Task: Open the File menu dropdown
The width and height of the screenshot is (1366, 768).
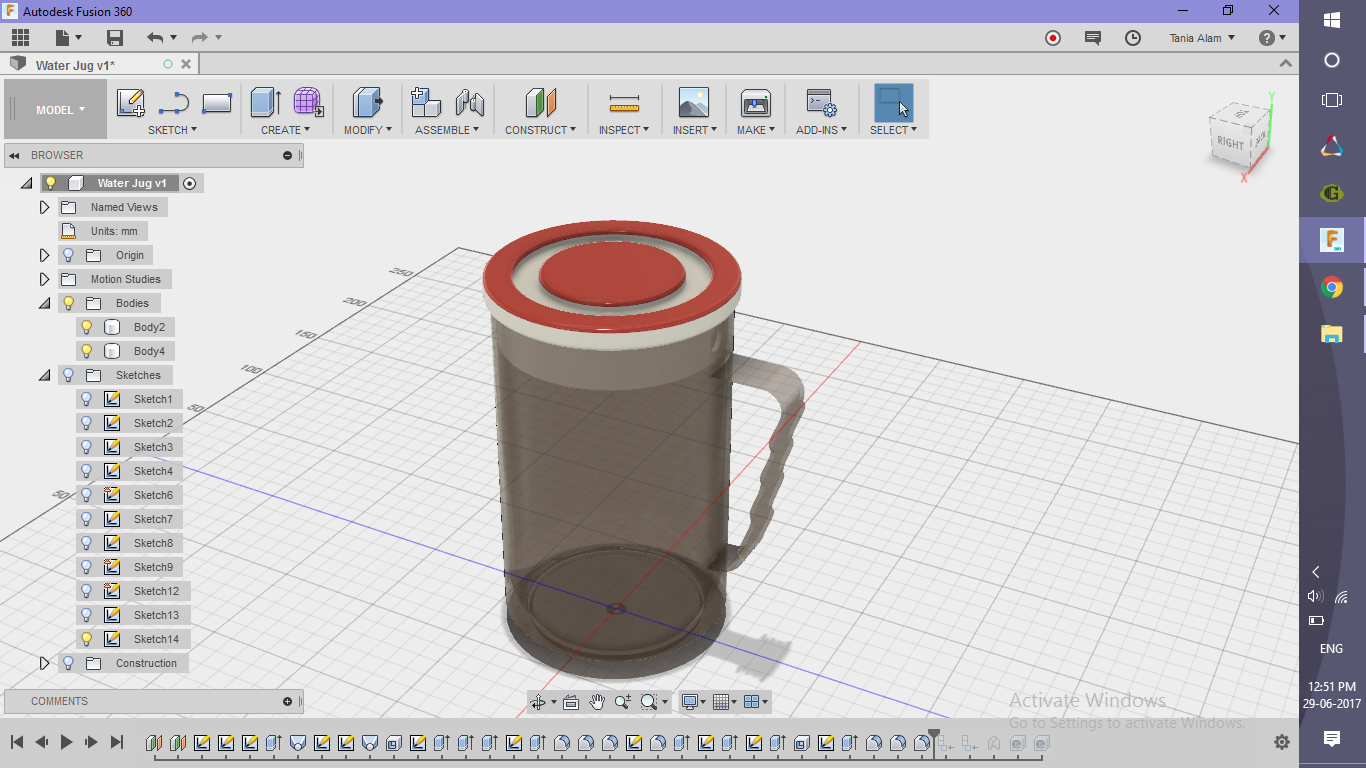Action: point(68,38)
